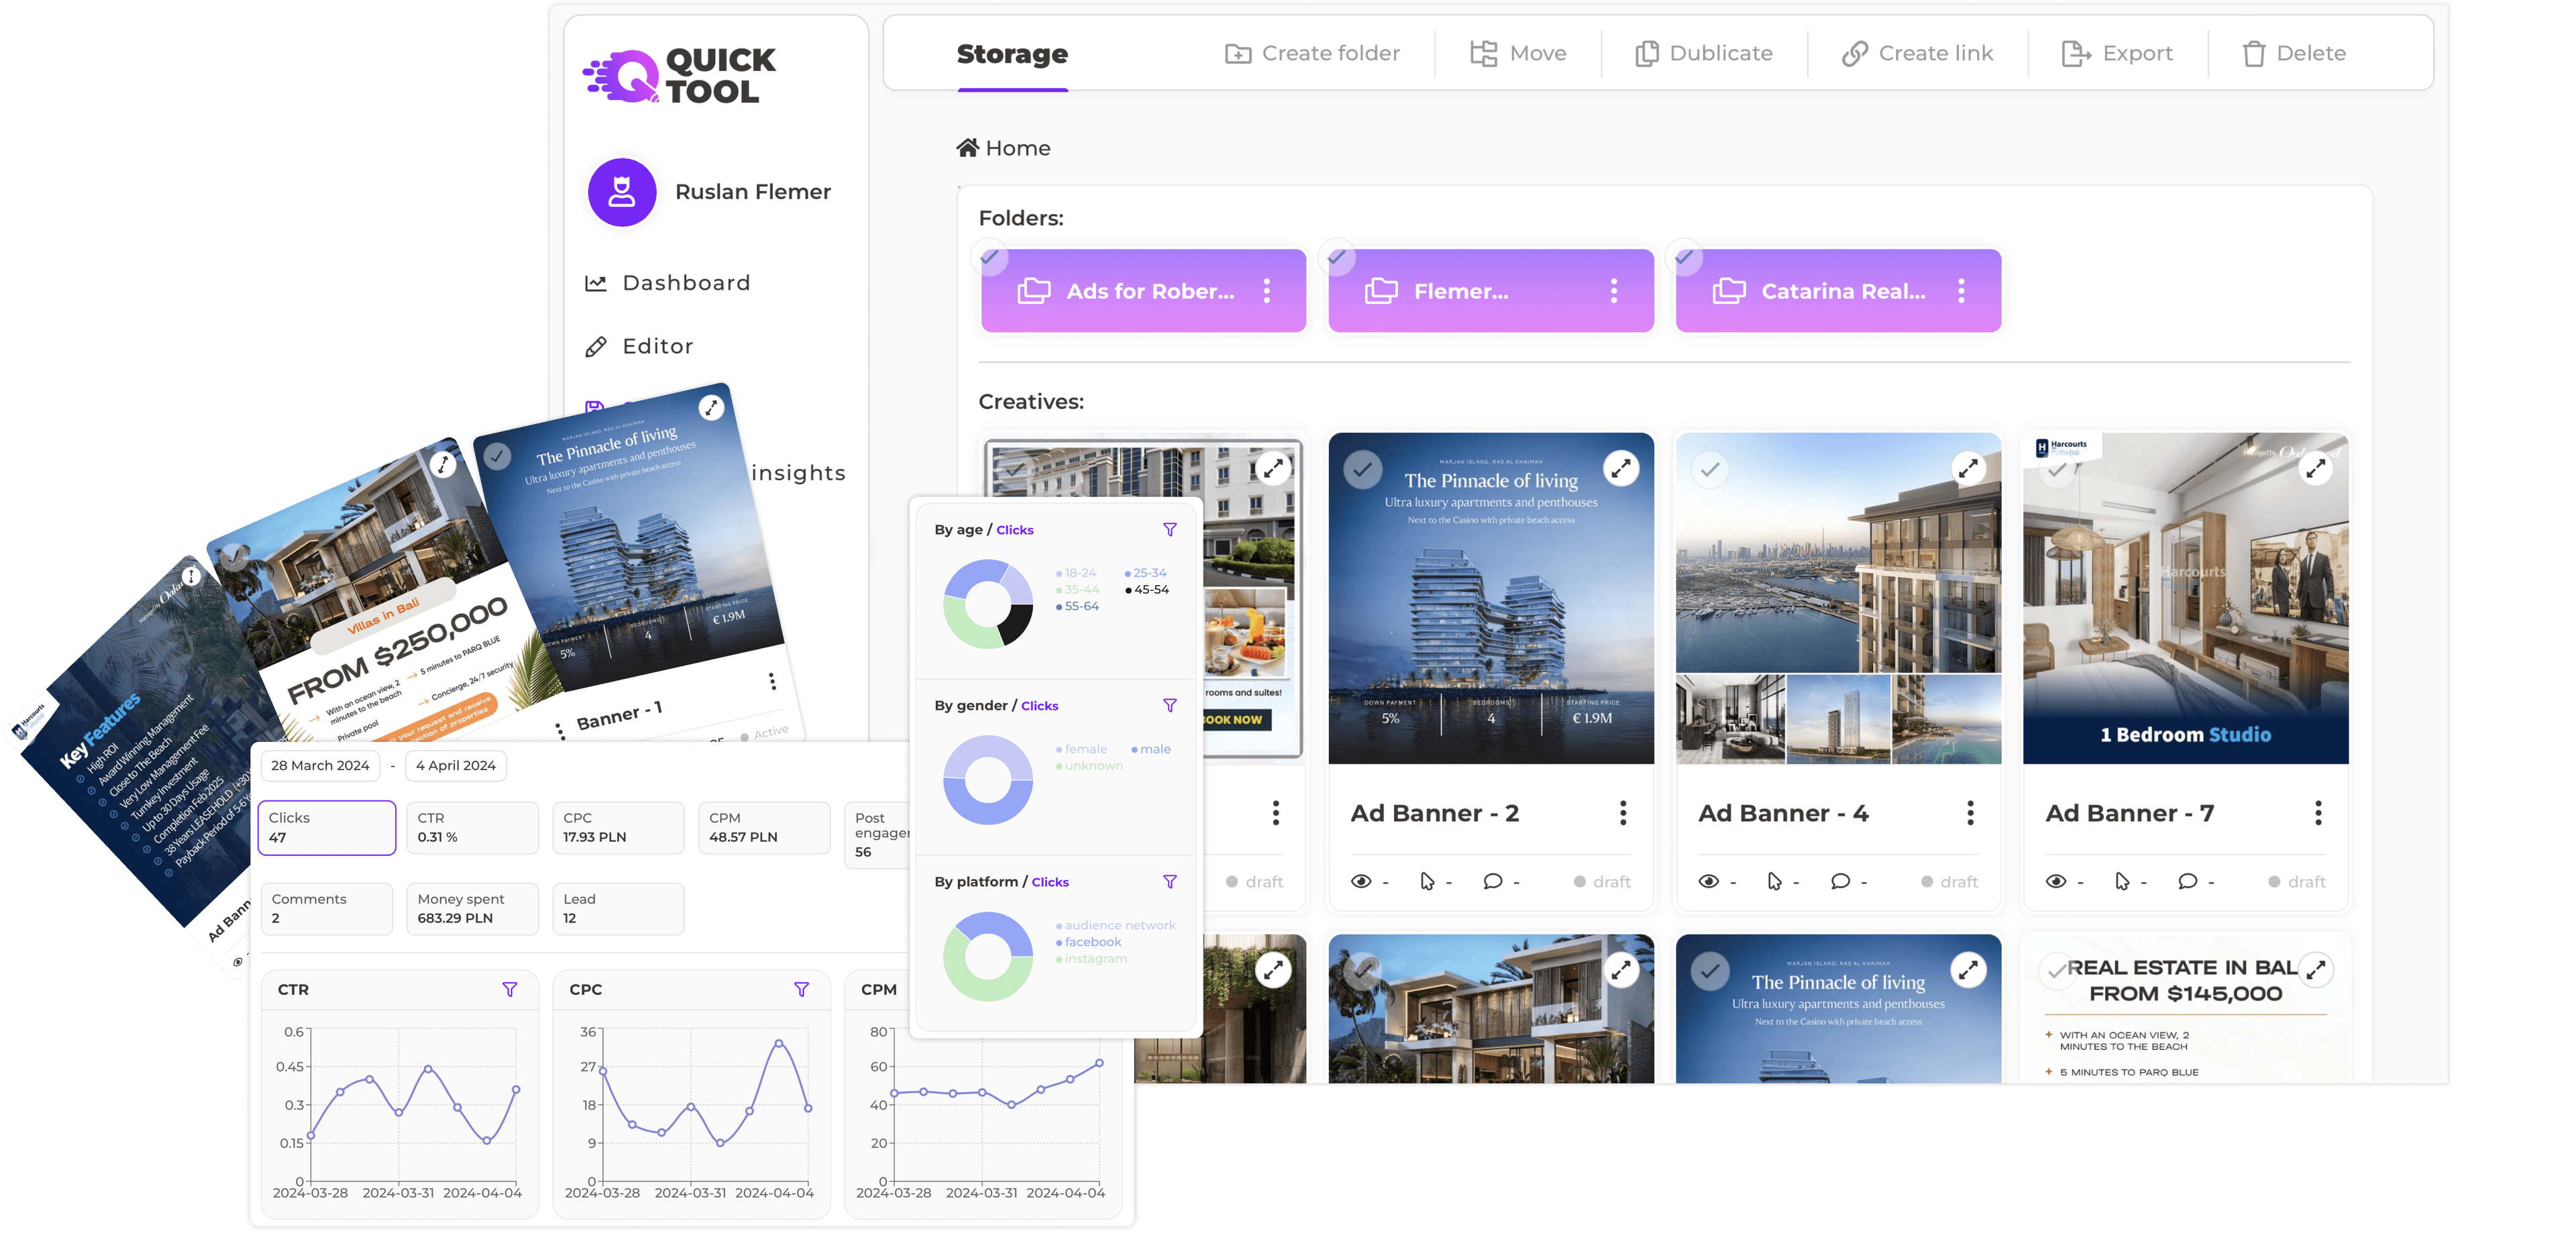Click views eye icon under Ad Banner - 7

(x=2056, y=881)
